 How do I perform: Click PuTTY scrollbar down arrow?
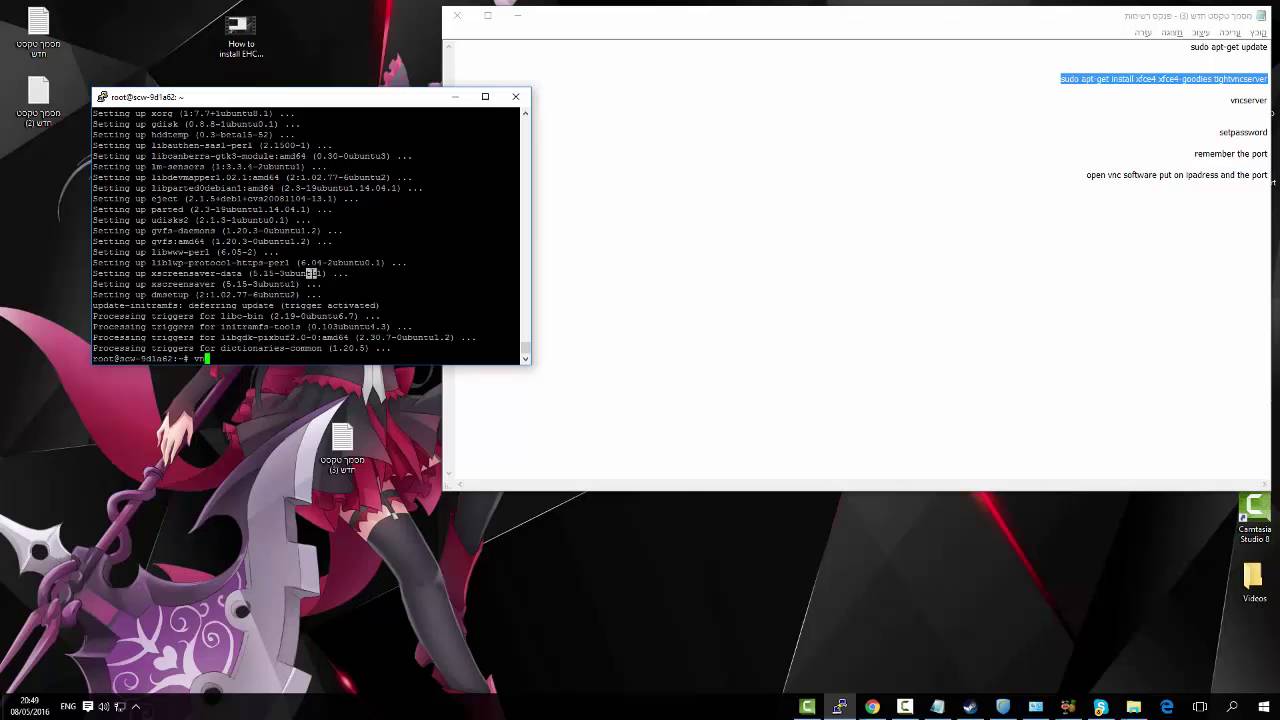tap(525, 357)
